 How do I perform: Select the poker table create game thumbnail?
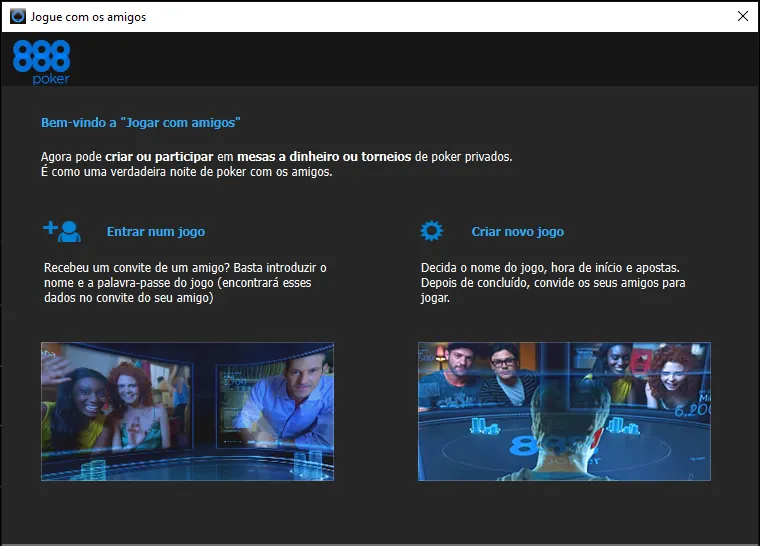point(564,412)
